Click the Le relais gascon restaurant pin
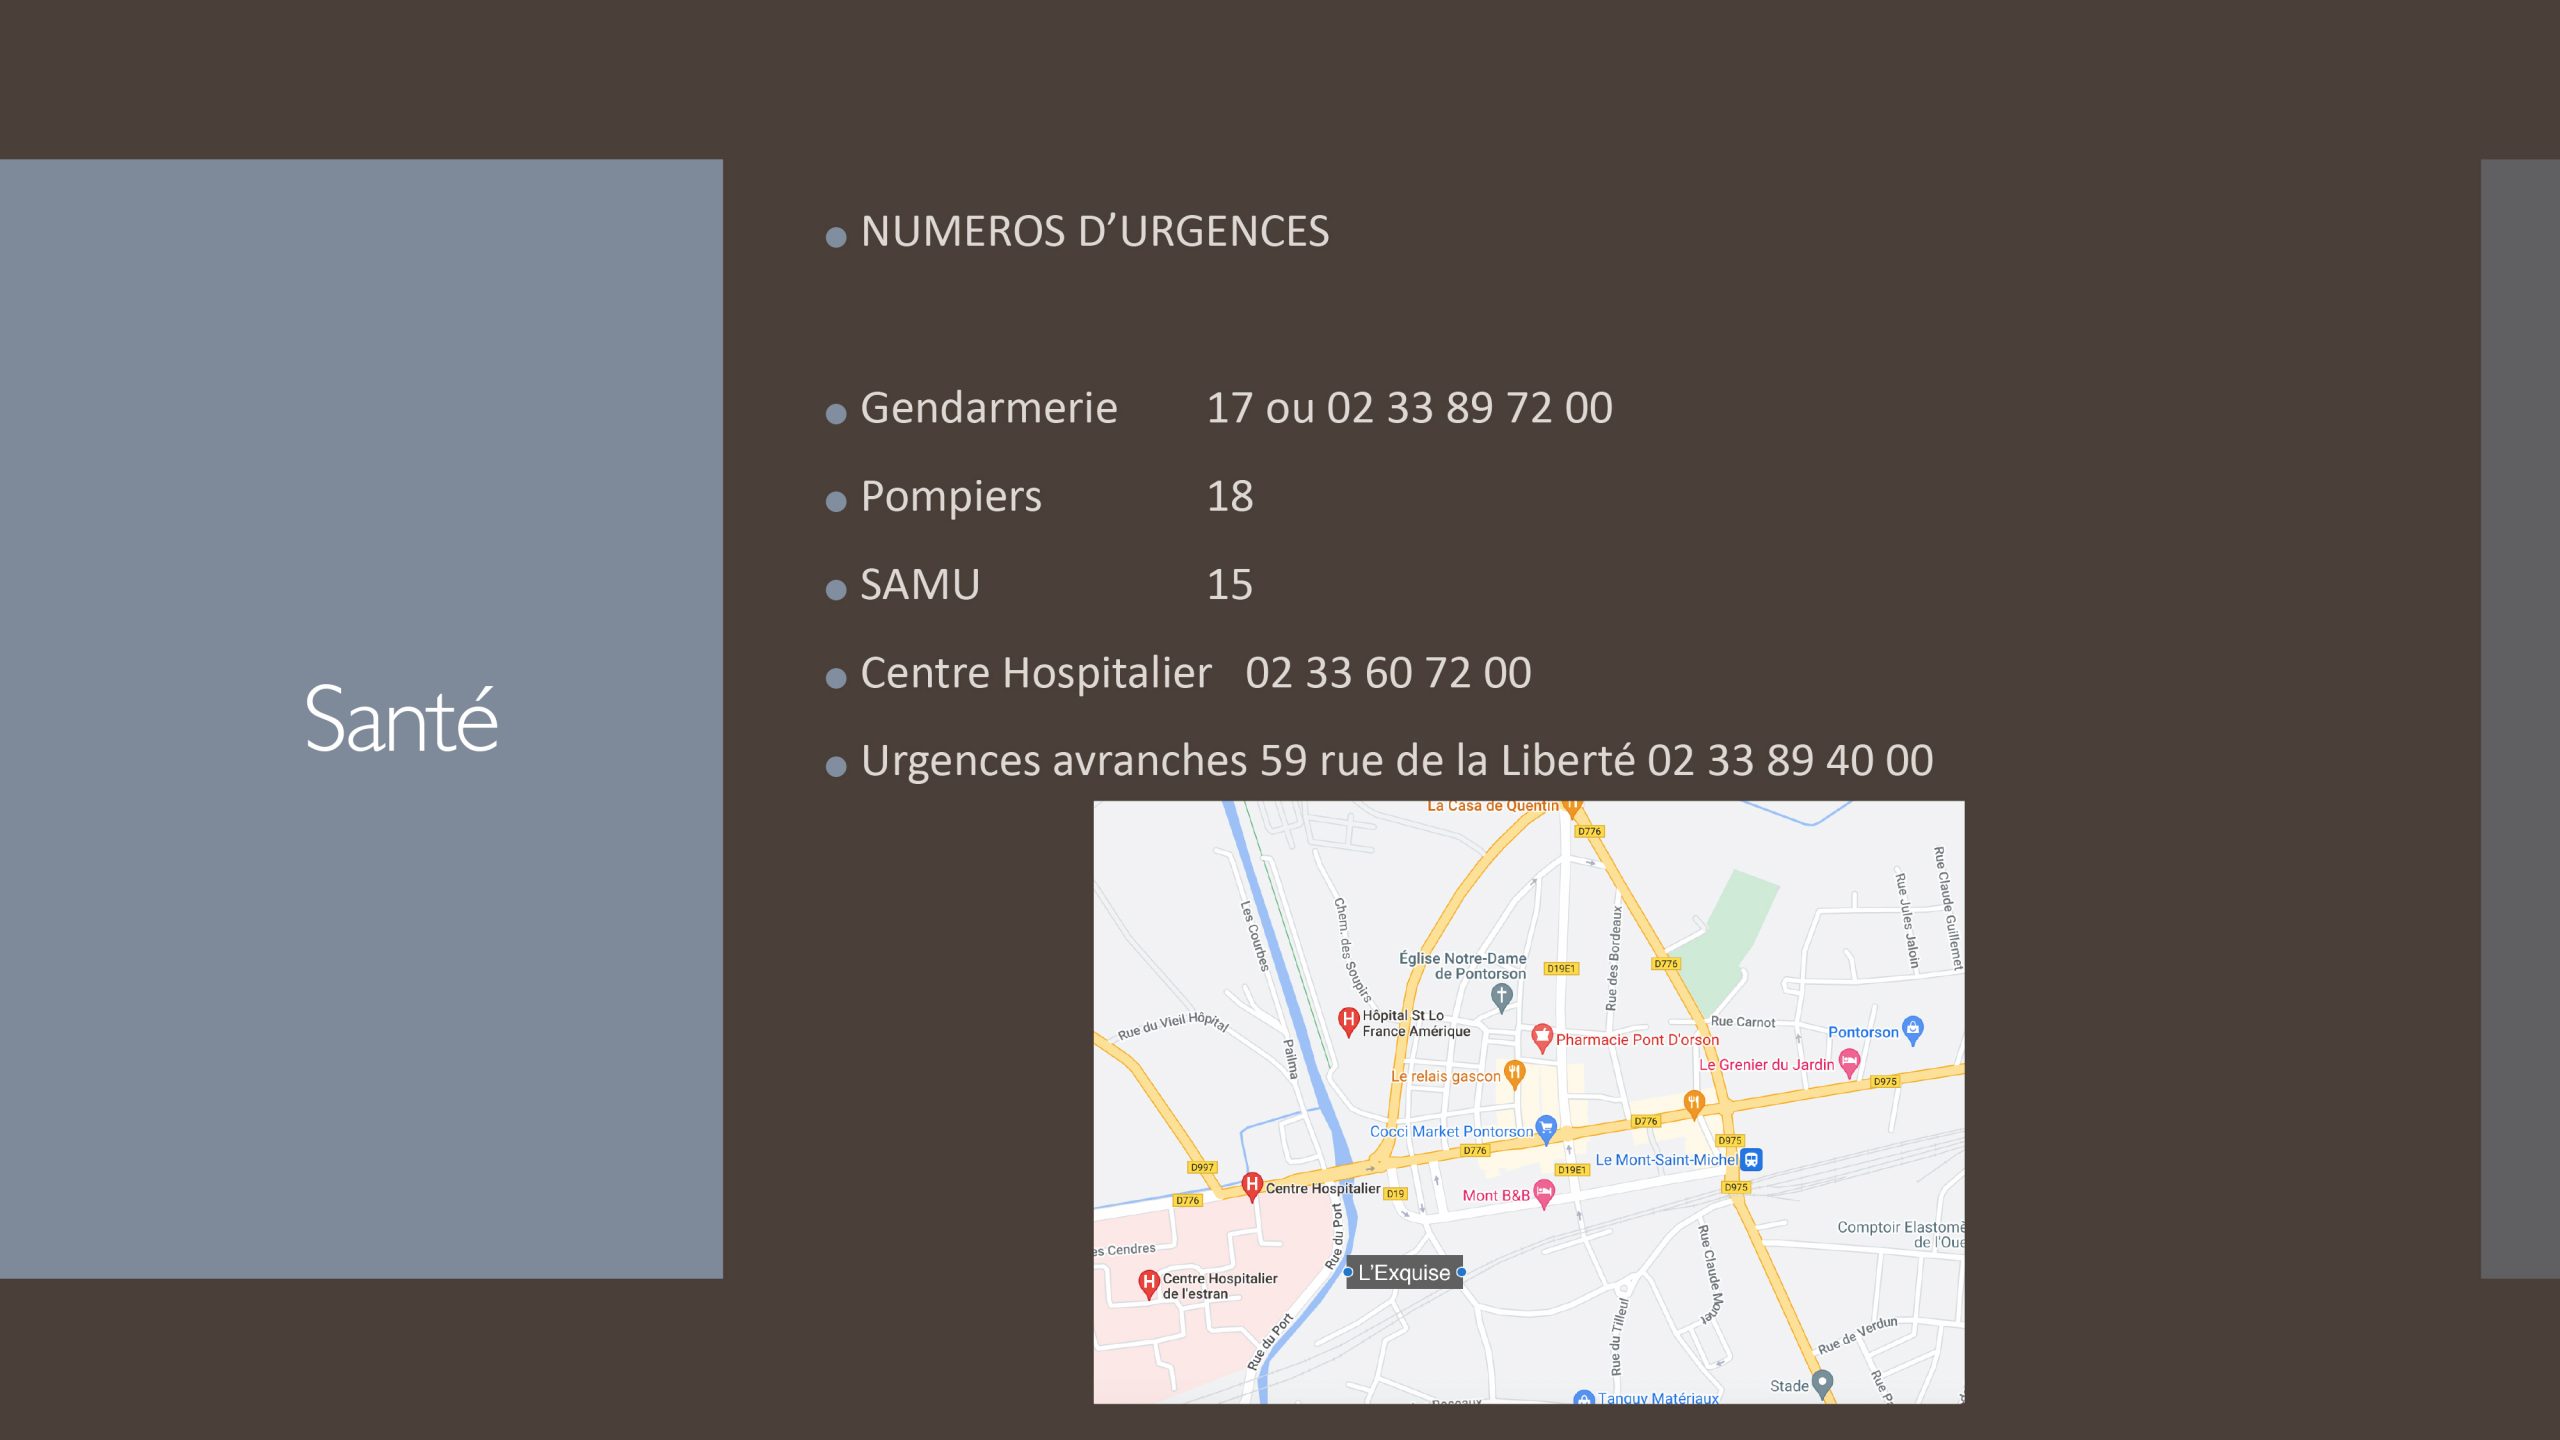2560x1440 pixels. [1514, 1072]
